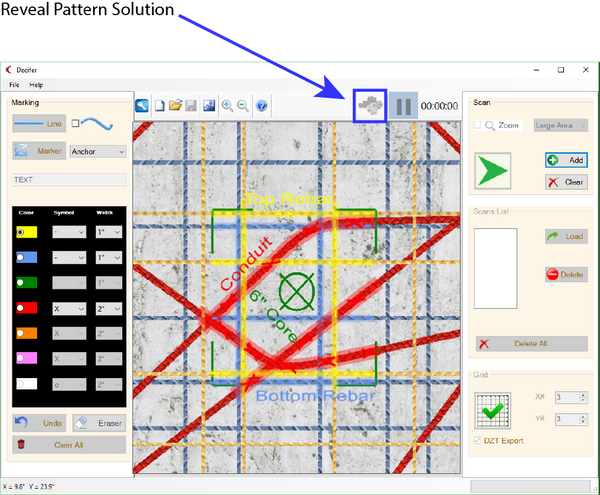Click the 00:00:00 timer display

[x=439, y=106]
